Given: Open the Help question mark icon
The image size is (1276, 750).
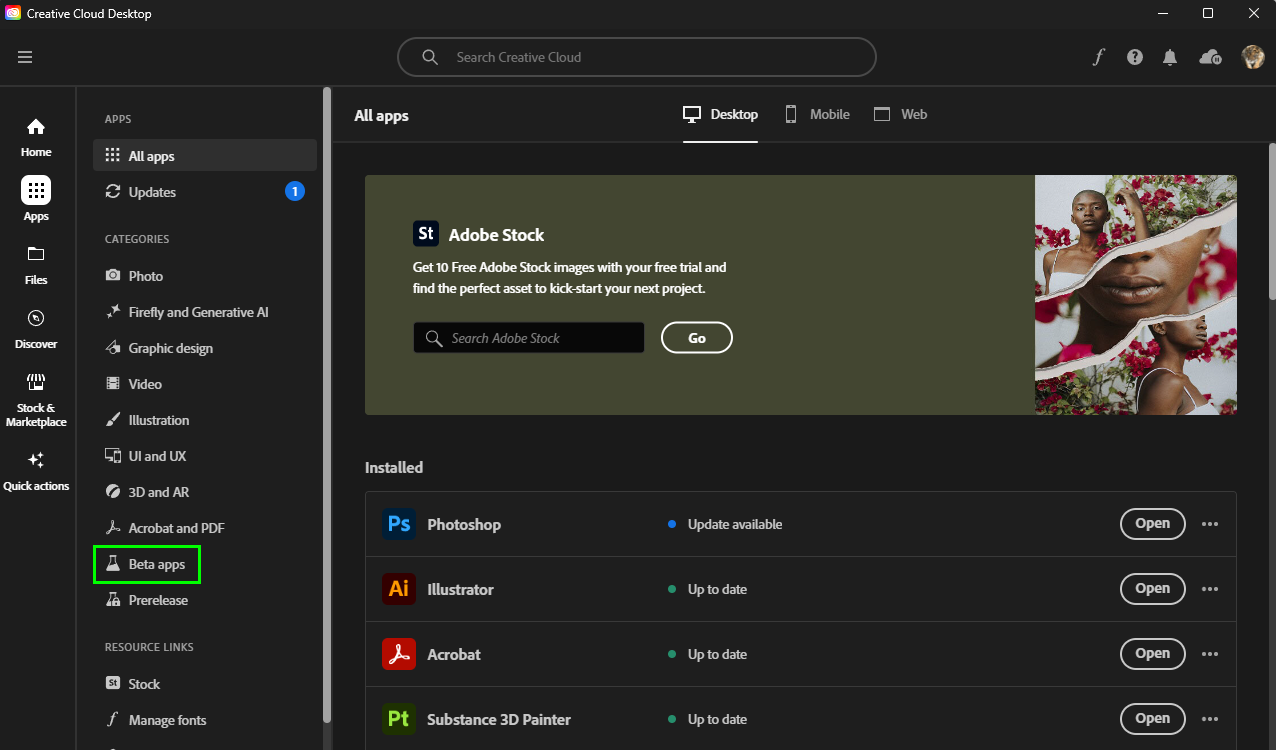Looking at the screenshot, I should pyautogui.click(x=1134, y=57).
